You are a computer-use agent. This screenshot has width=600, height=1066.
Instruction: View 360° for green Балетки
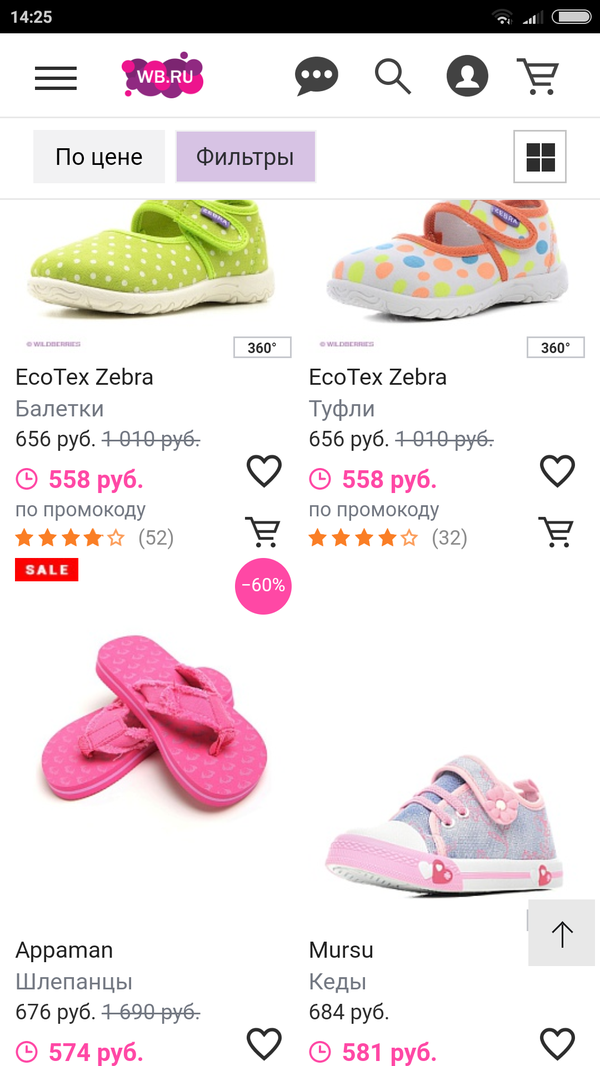point(262,348)
